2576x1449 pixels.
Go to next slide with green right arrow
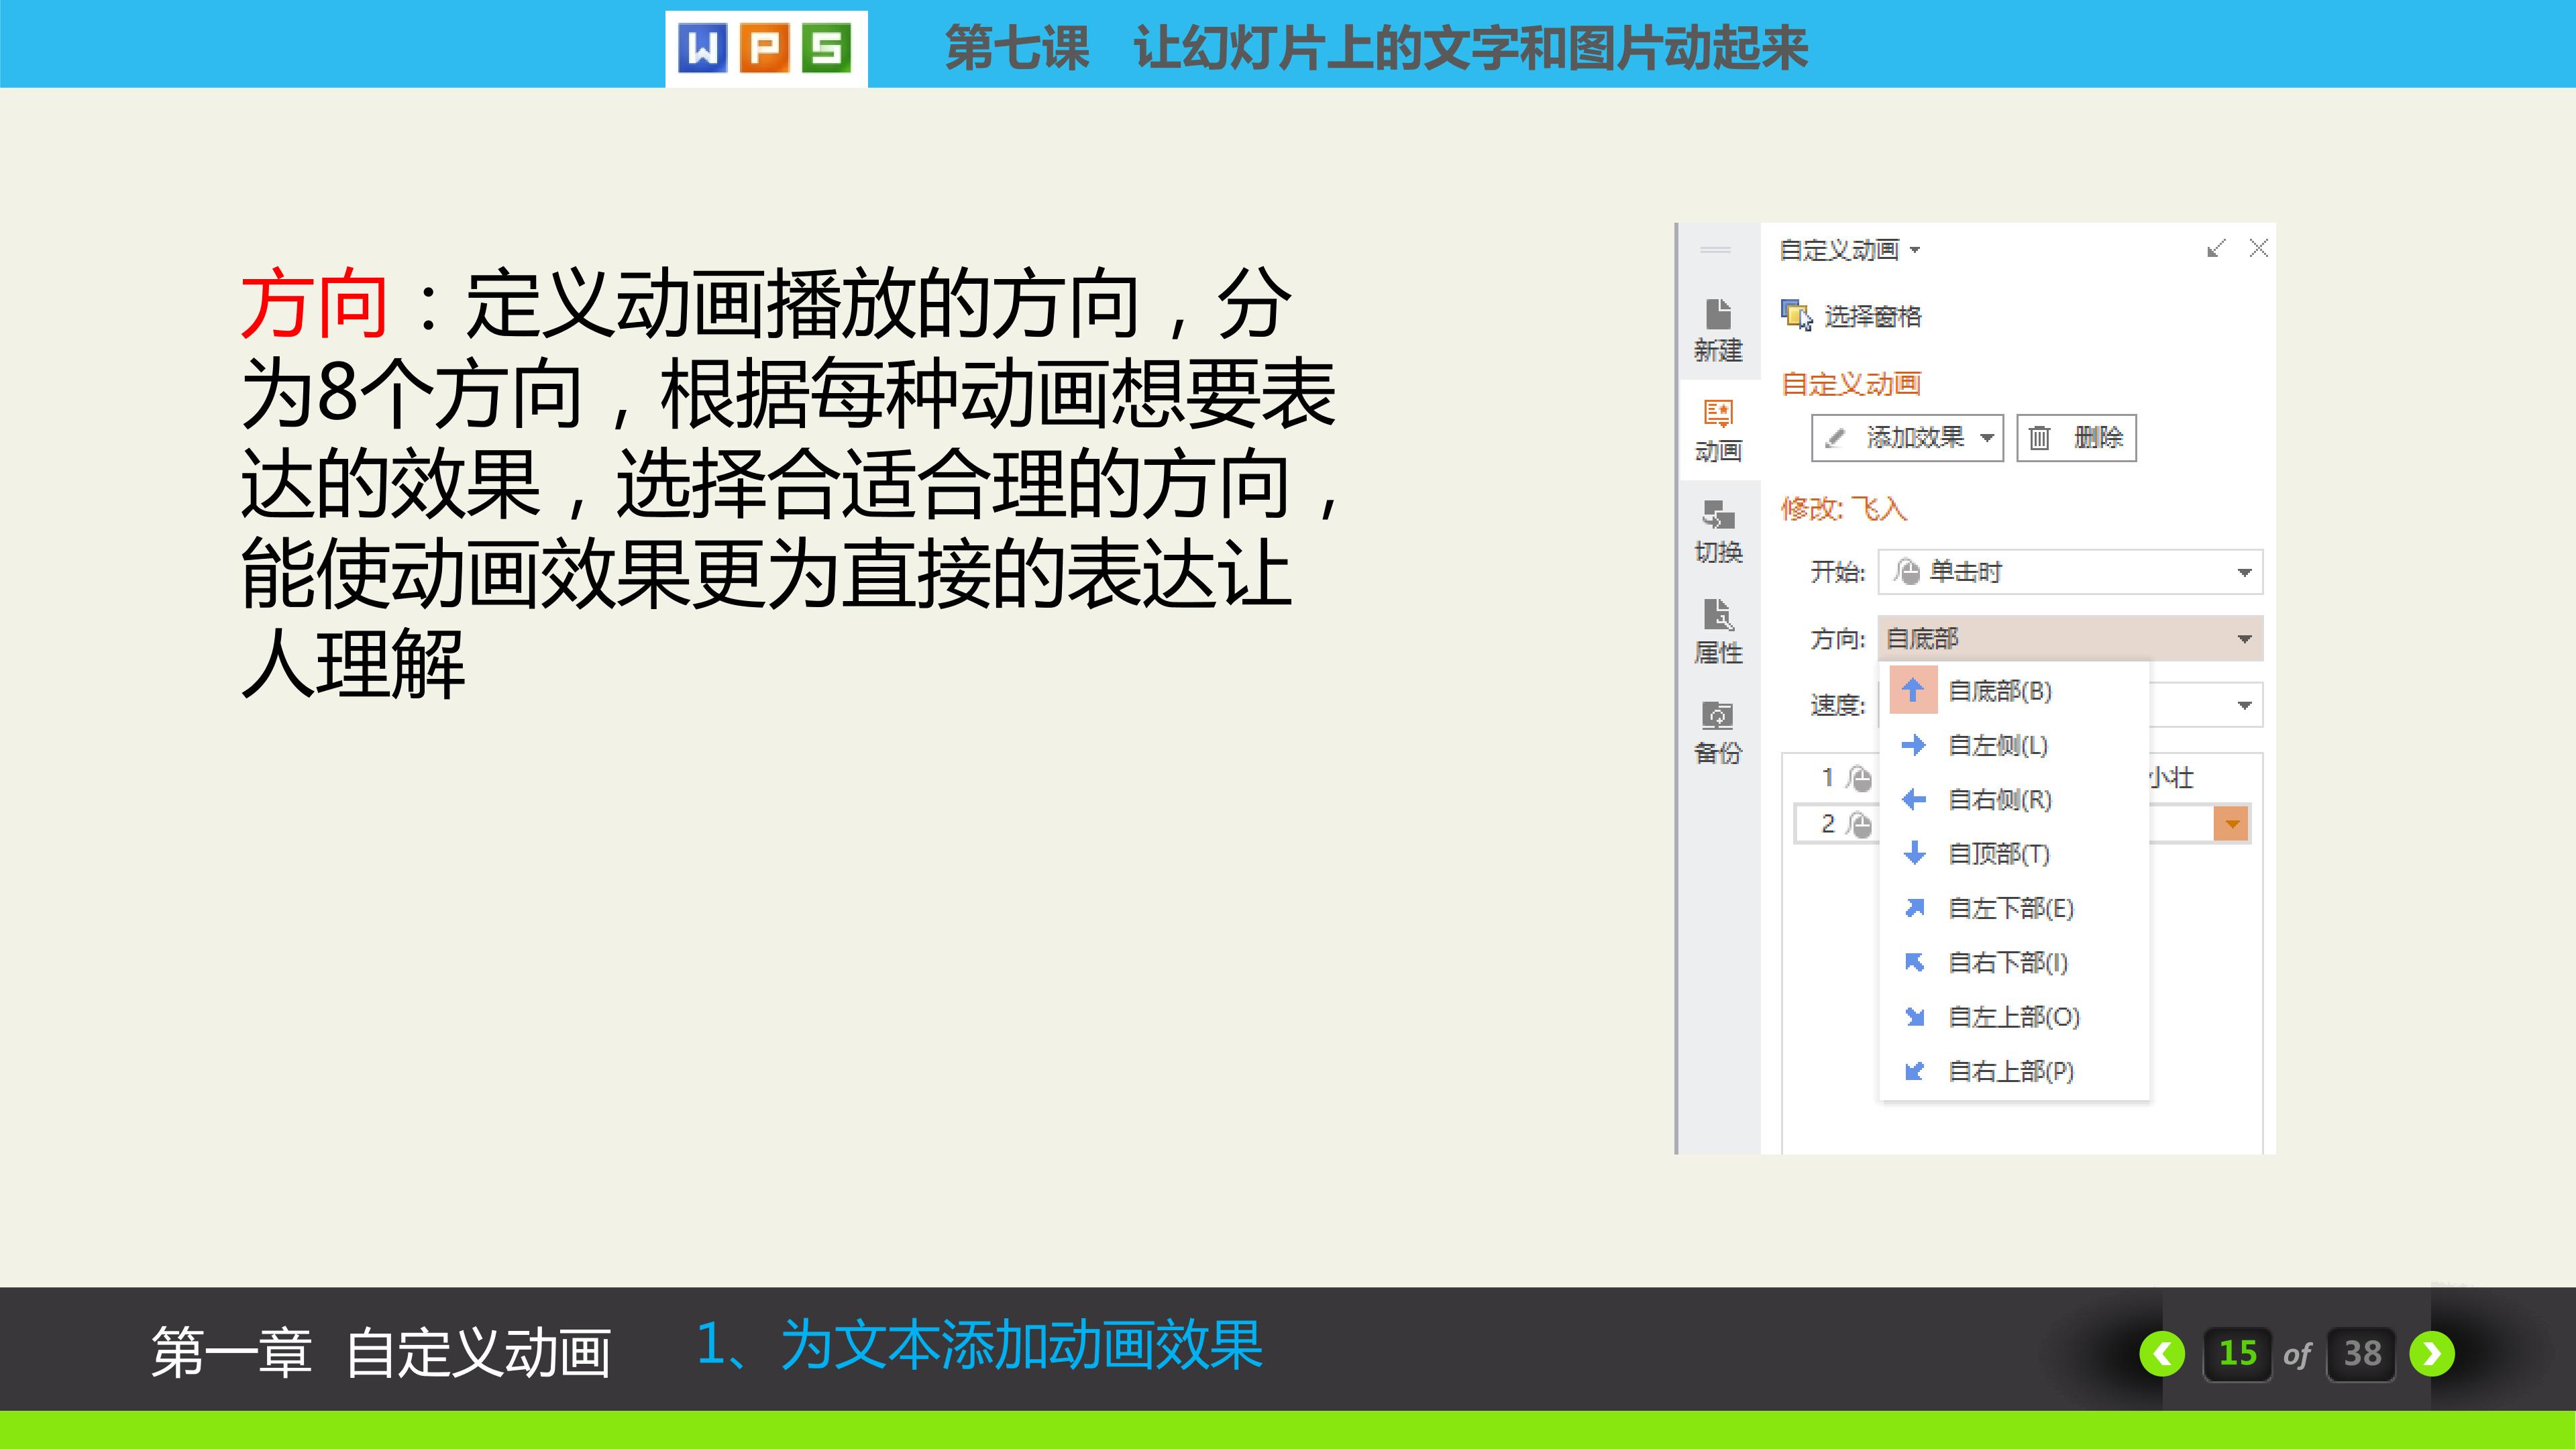tap(2432, 1353)
